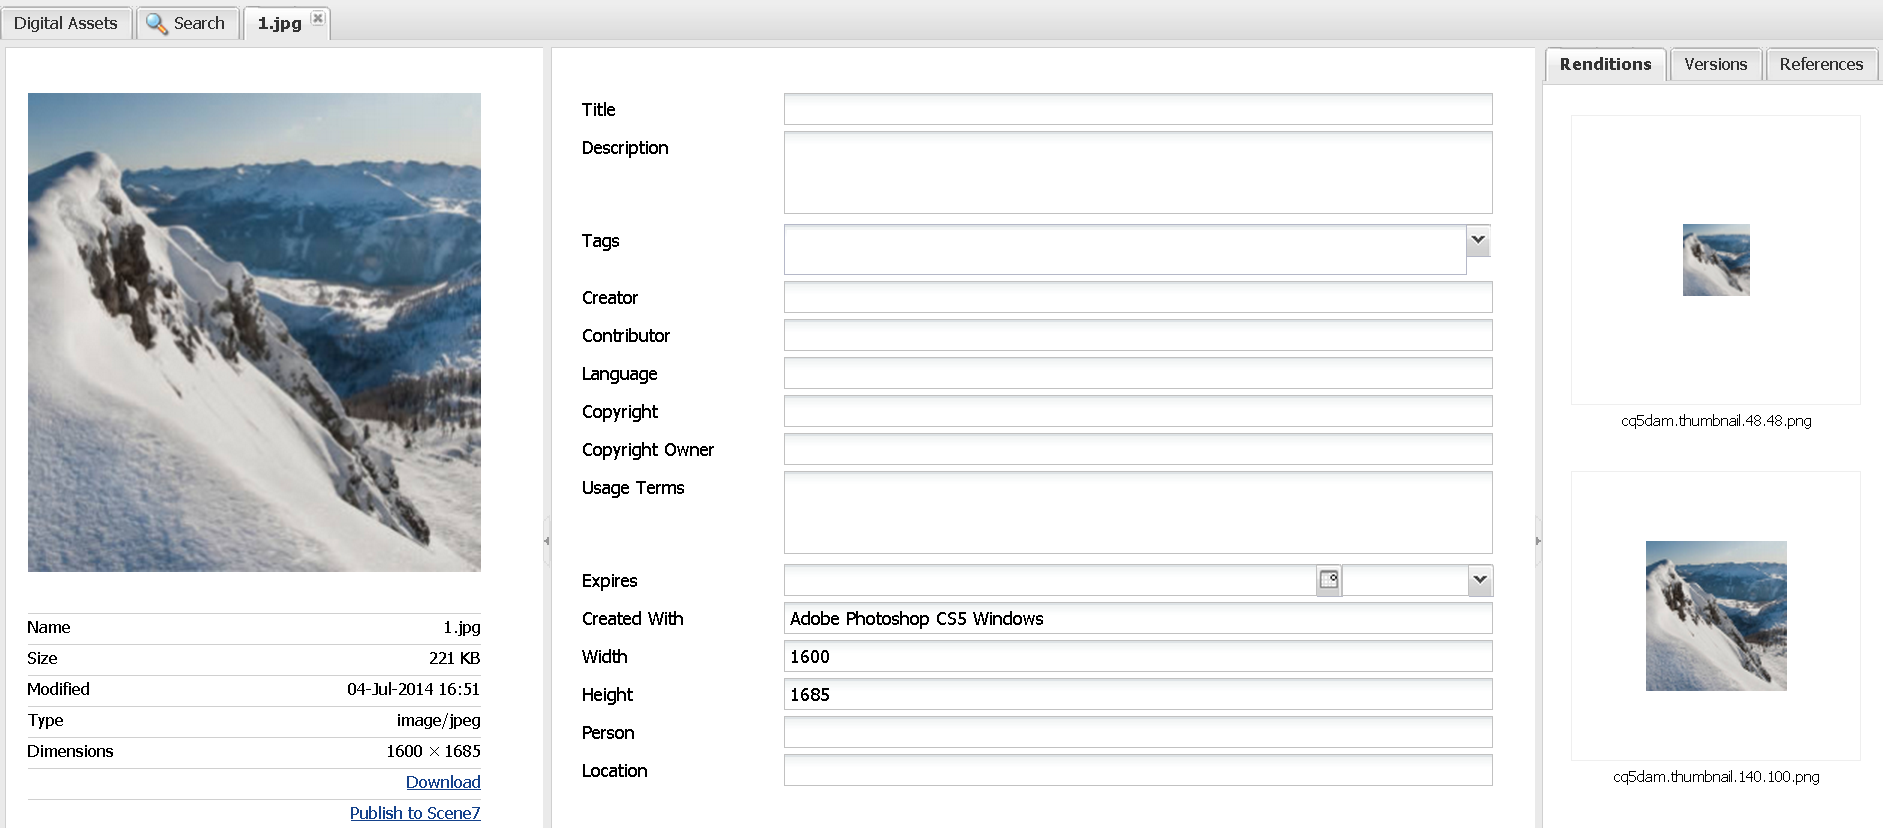Viewport: 1883px width, 828px height.
Task: Click the 1600 × 1685 dimensions value
Action: coord(434,751)
